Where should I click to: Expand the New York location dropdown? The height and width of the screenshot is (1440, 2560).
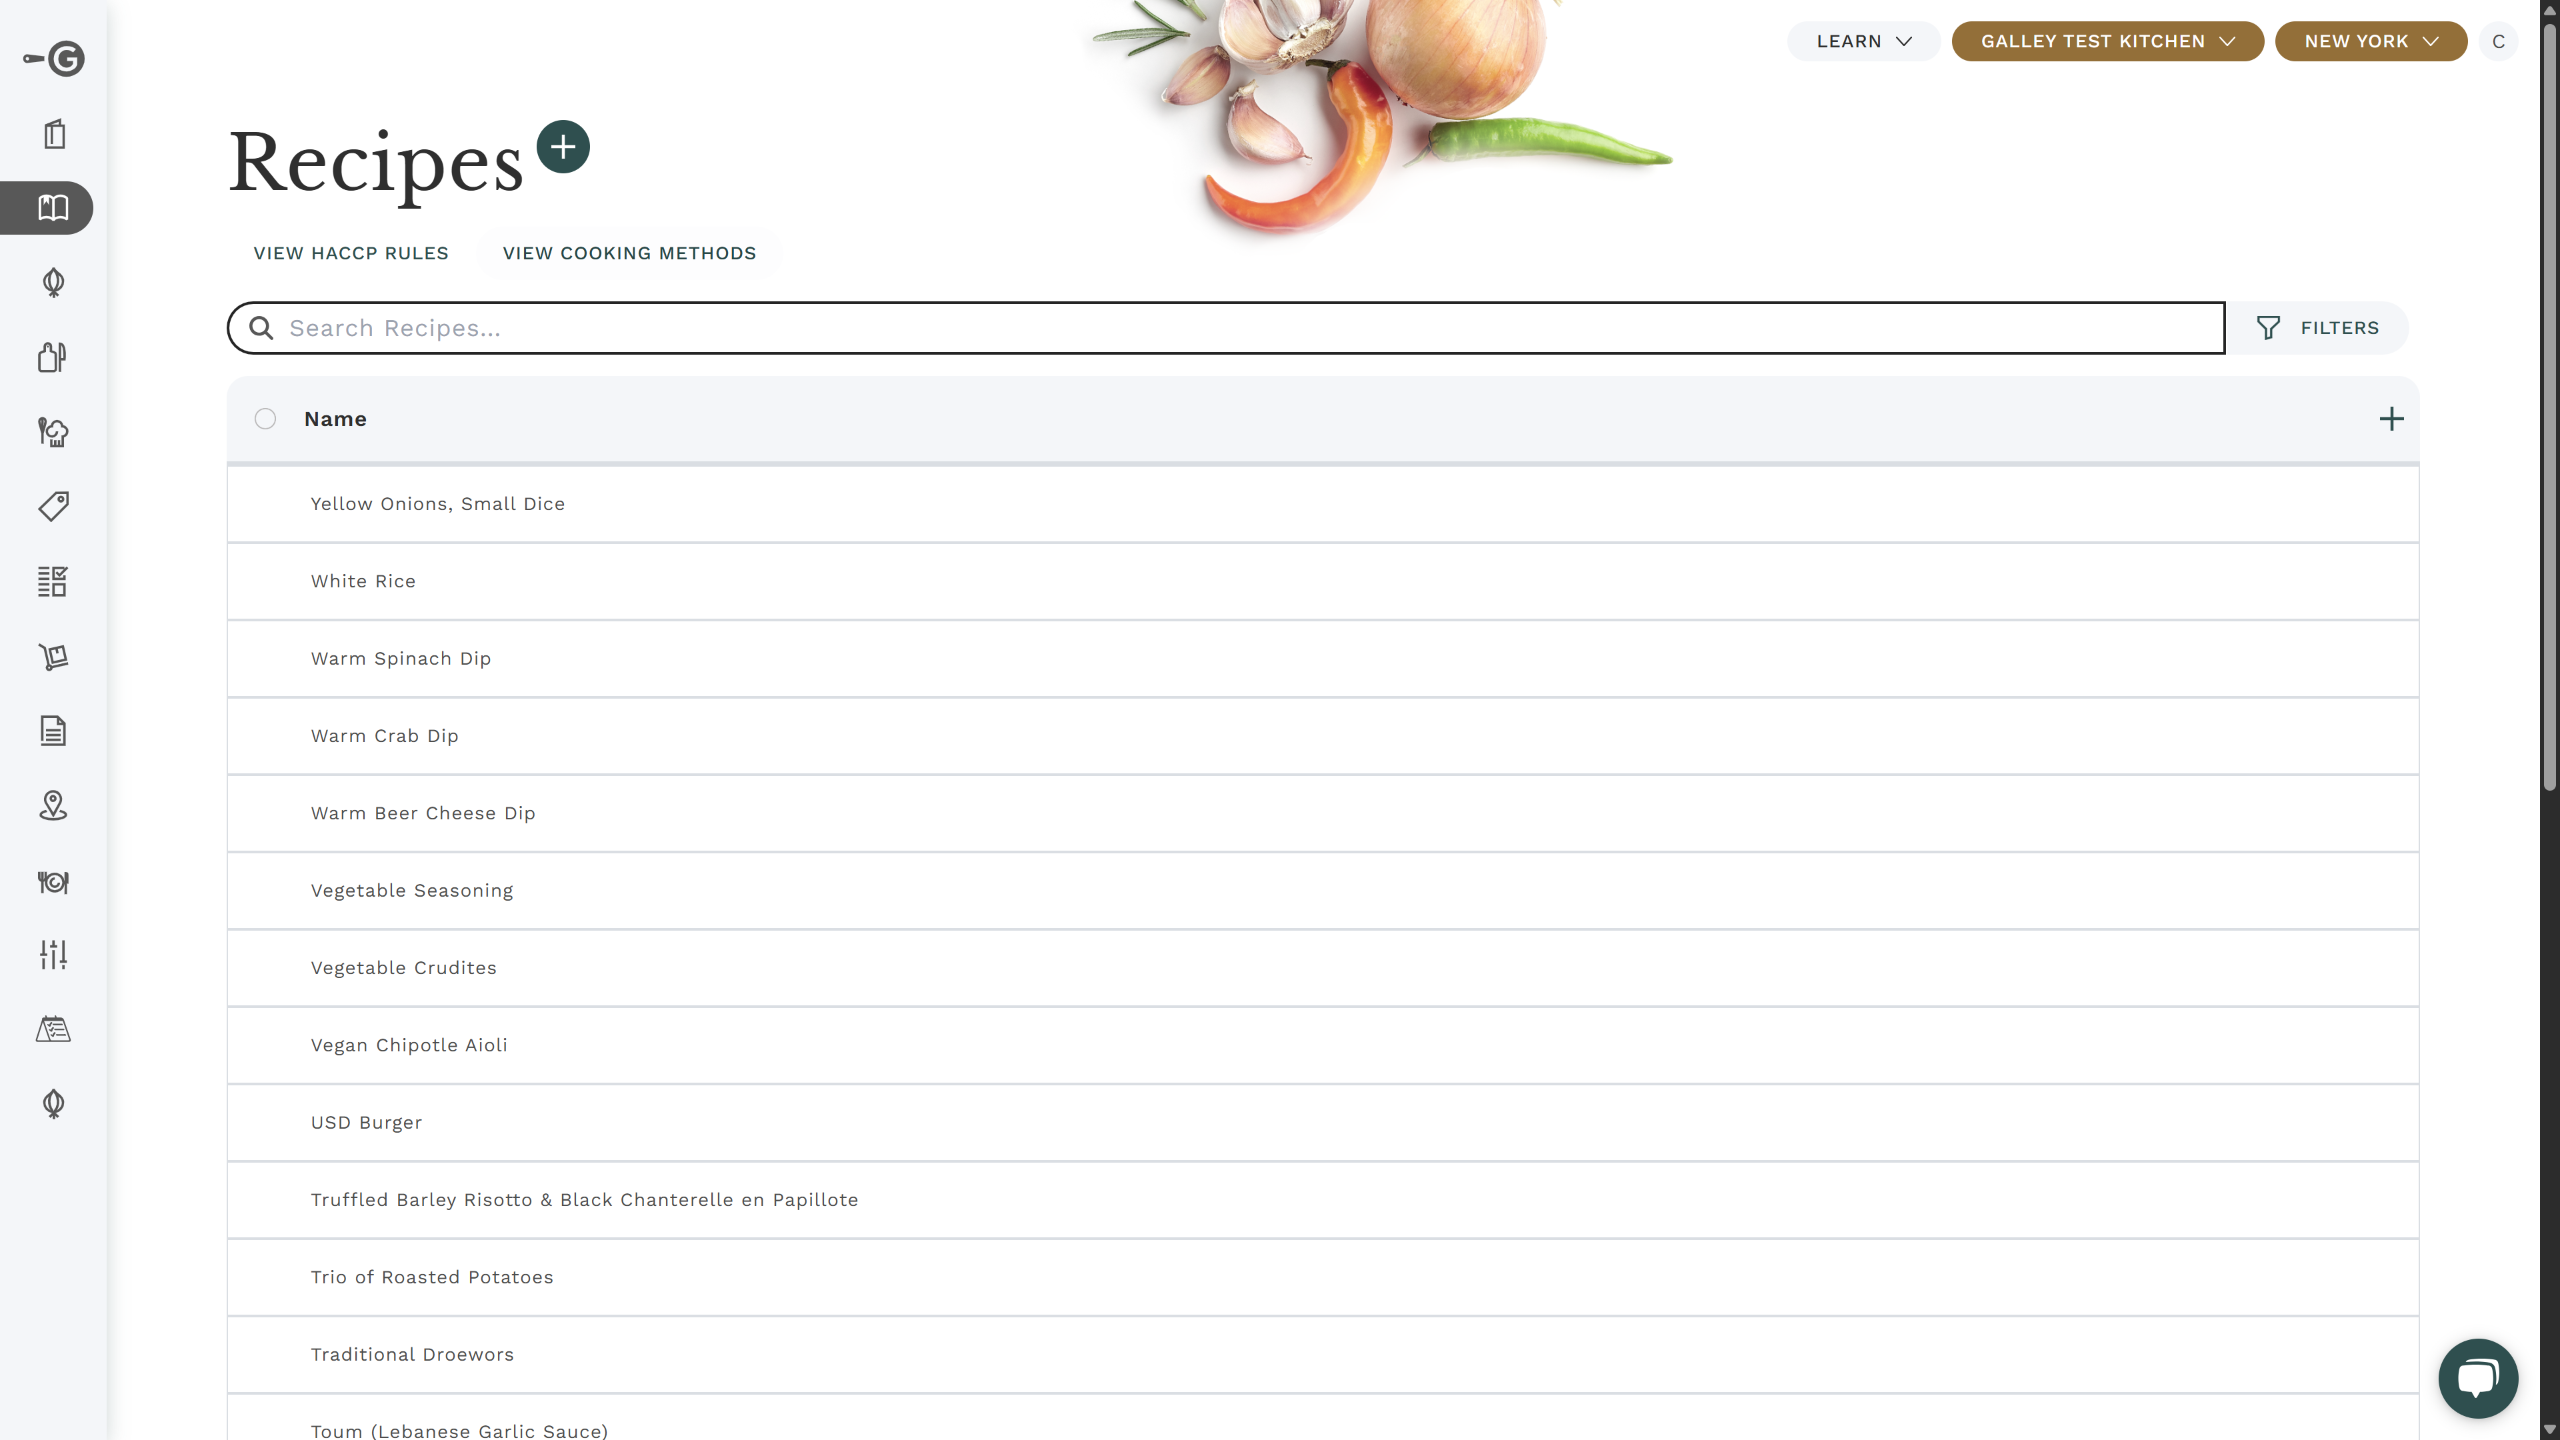pyautogui.click(x=2370, y=41)
